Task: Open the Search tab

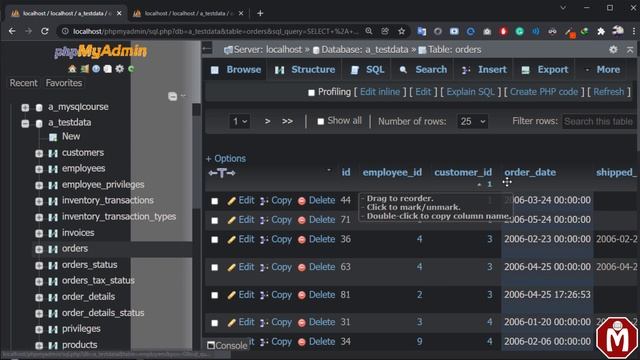Action: (423, 69)
